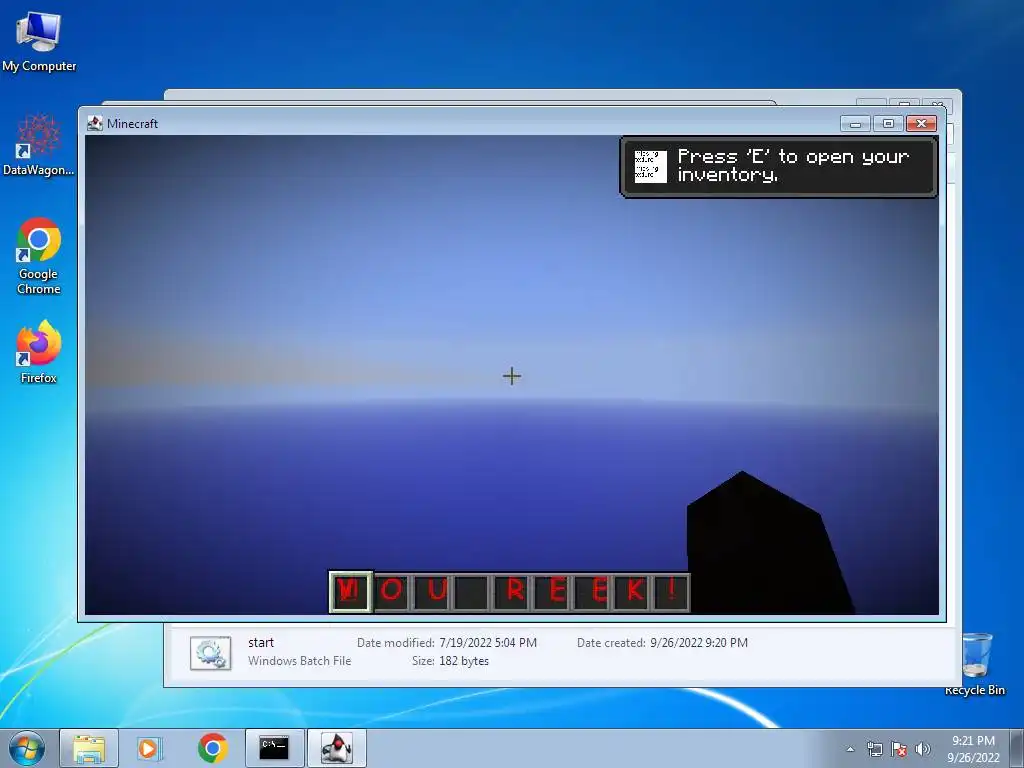The height and width of the screenshot is (768, 1024).
Task: Click "7/19/2022 5:04 PM" date modified value
Action: 488,643
